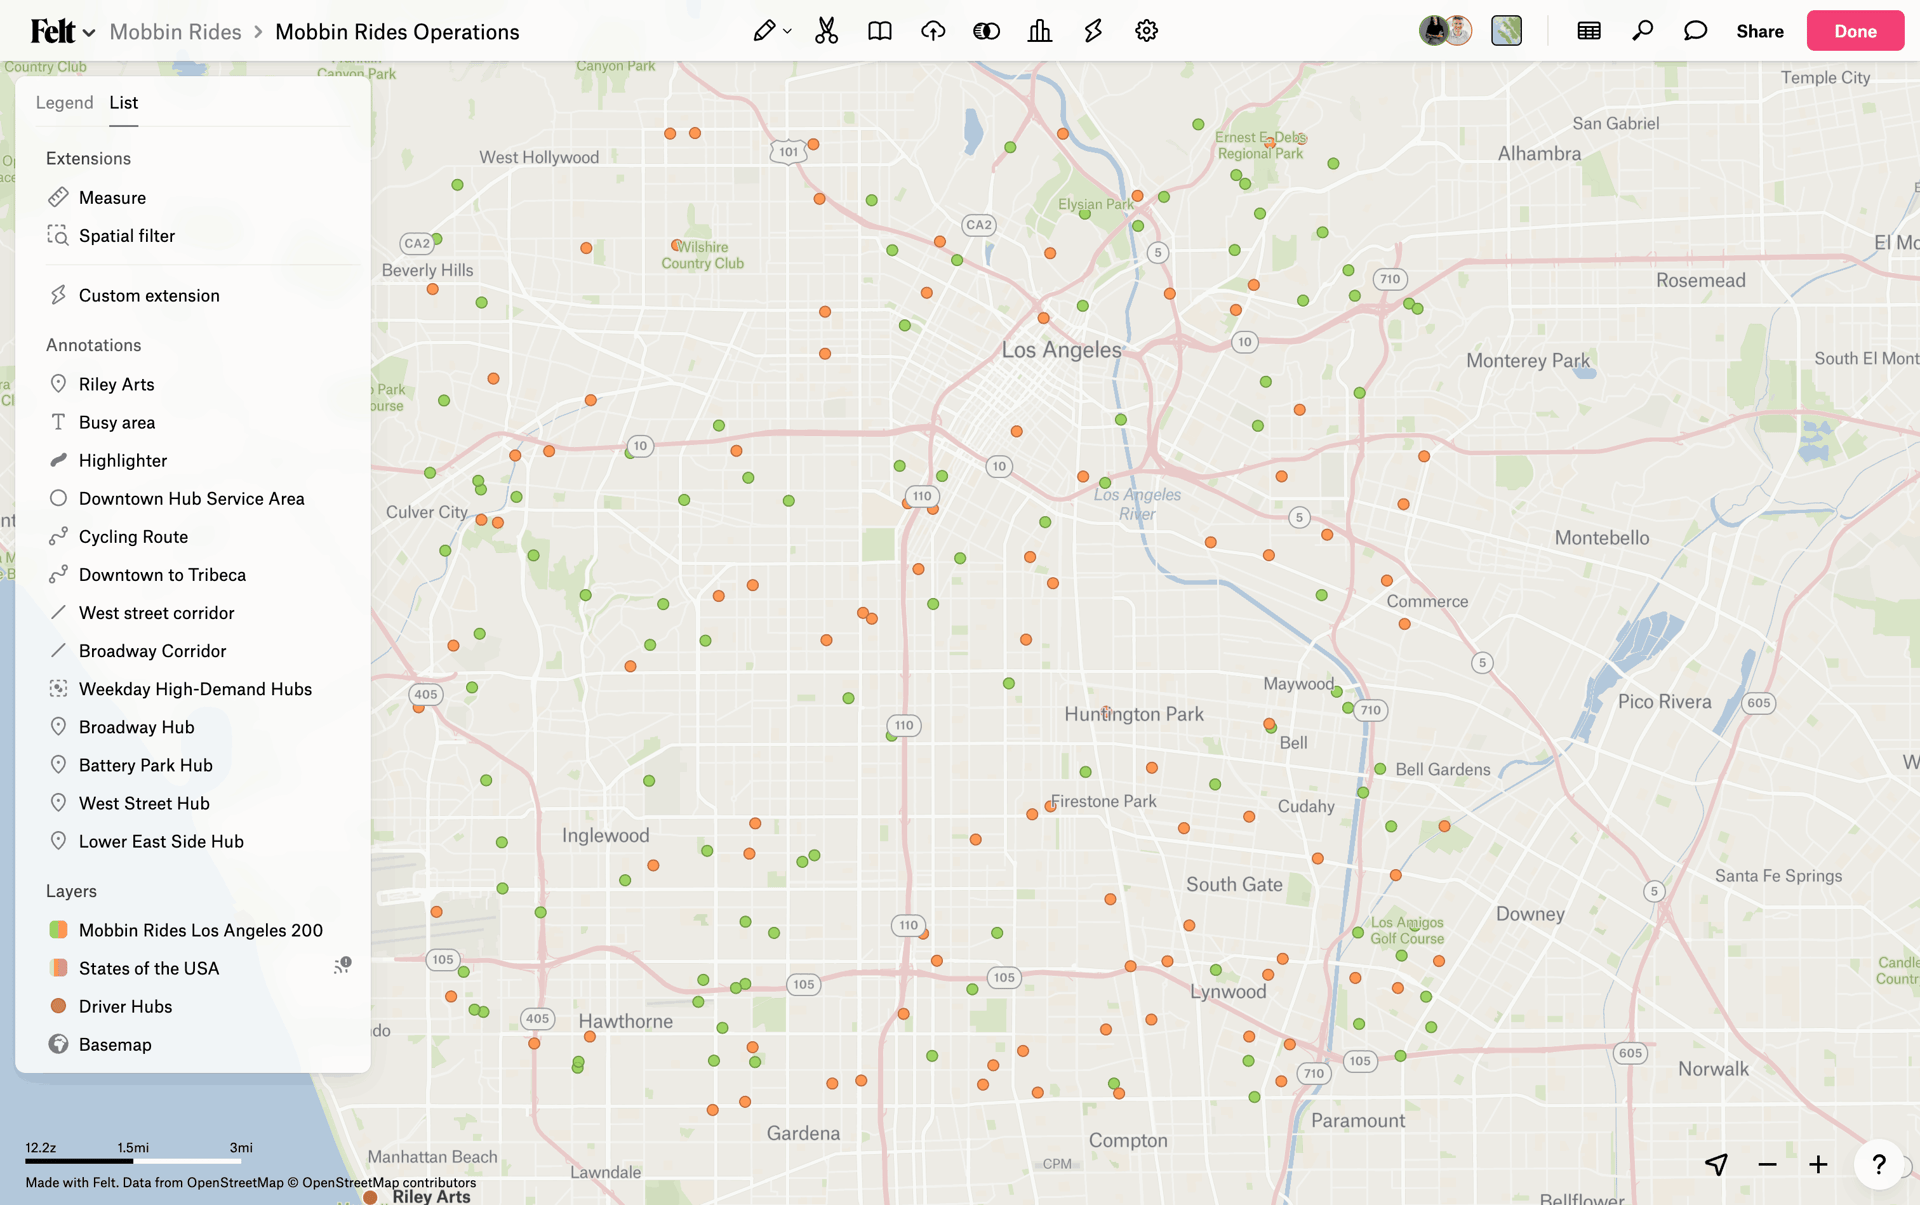
Task: Click the Driver Hubs orange swatch
Action: click(x=58, y=1006)
